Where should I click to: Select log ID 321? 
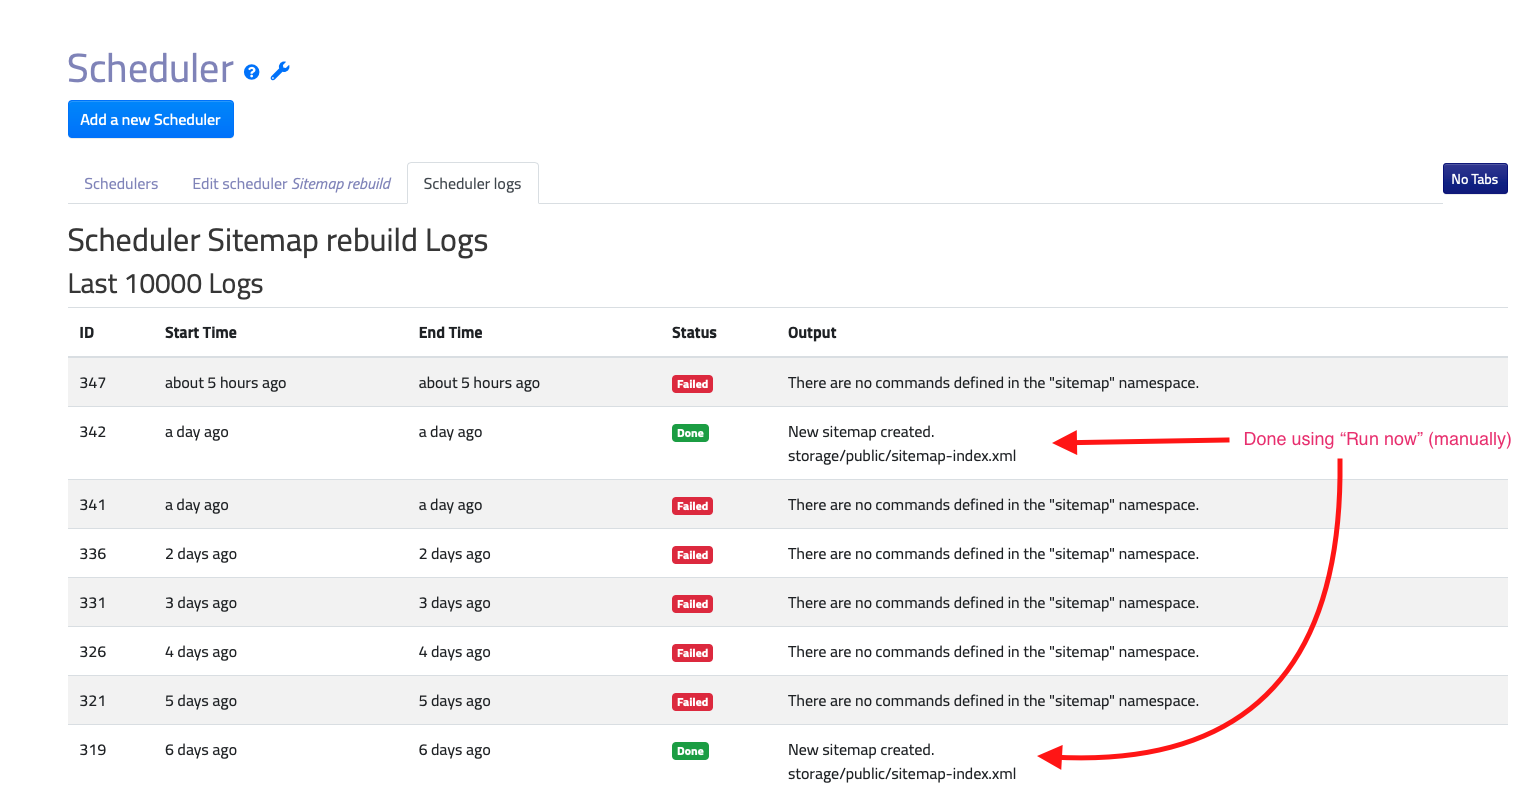coord(93,701)
